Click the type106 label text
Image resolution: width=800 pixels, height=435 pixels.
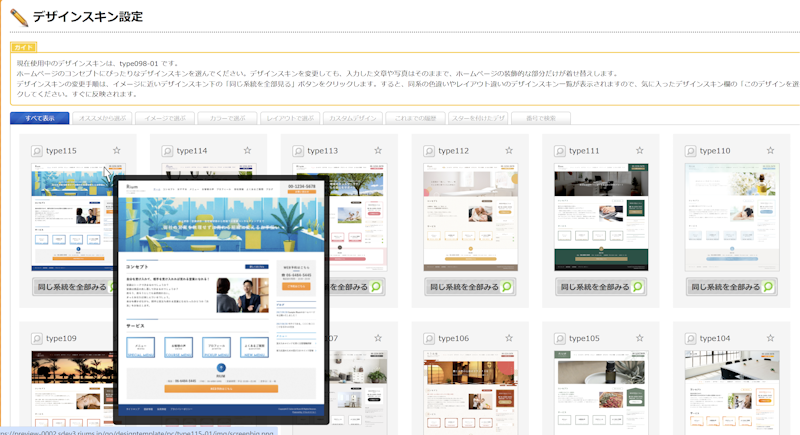coord(454,339)
